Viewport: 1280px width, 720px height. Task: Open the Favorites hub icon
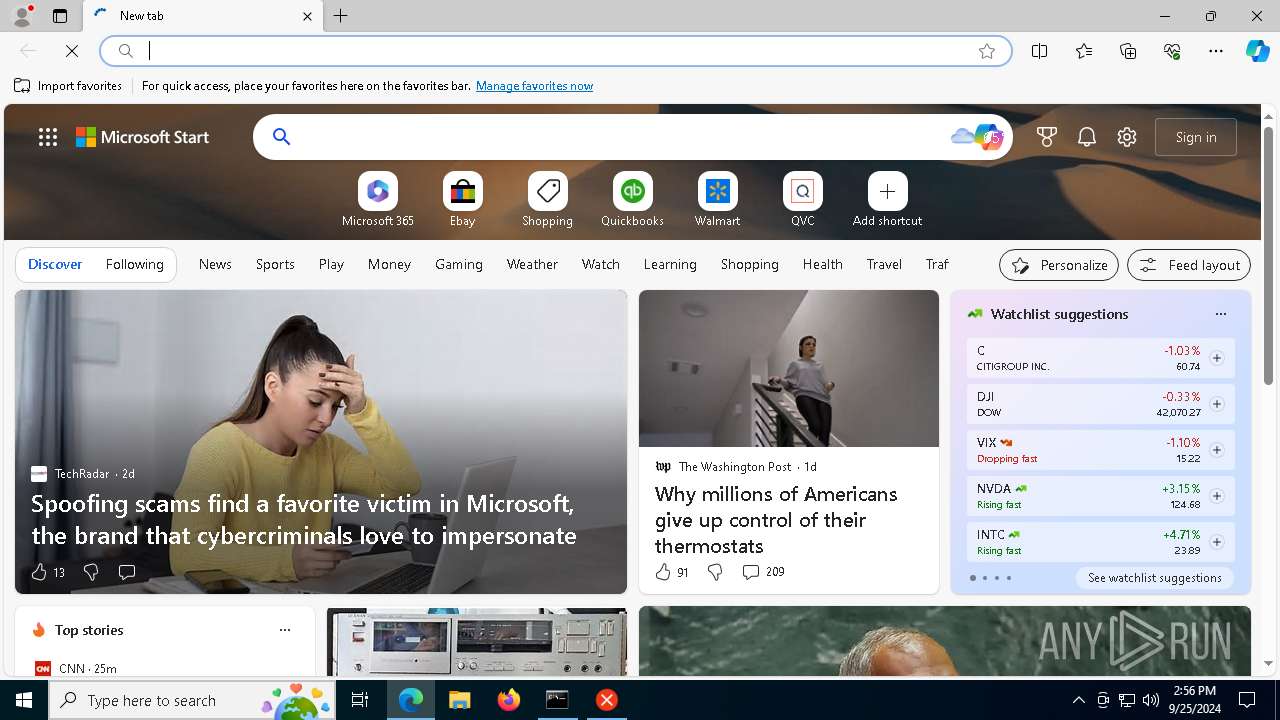point(1084,51)
